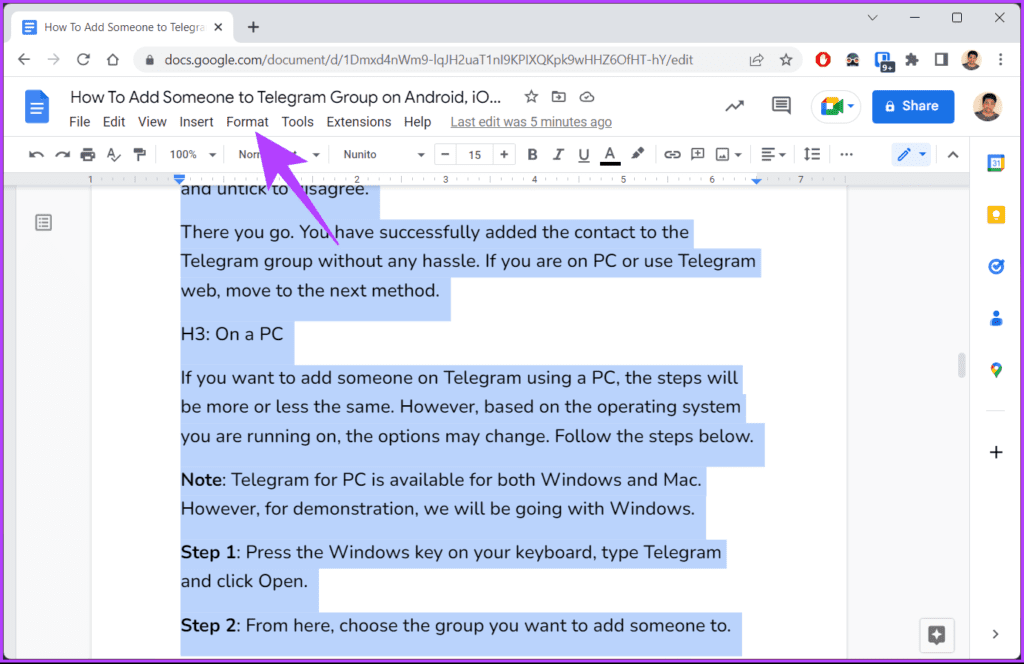Check cloud document status icon
Viewport: 1024px width, 664px height.
click(x=586, y=97)
